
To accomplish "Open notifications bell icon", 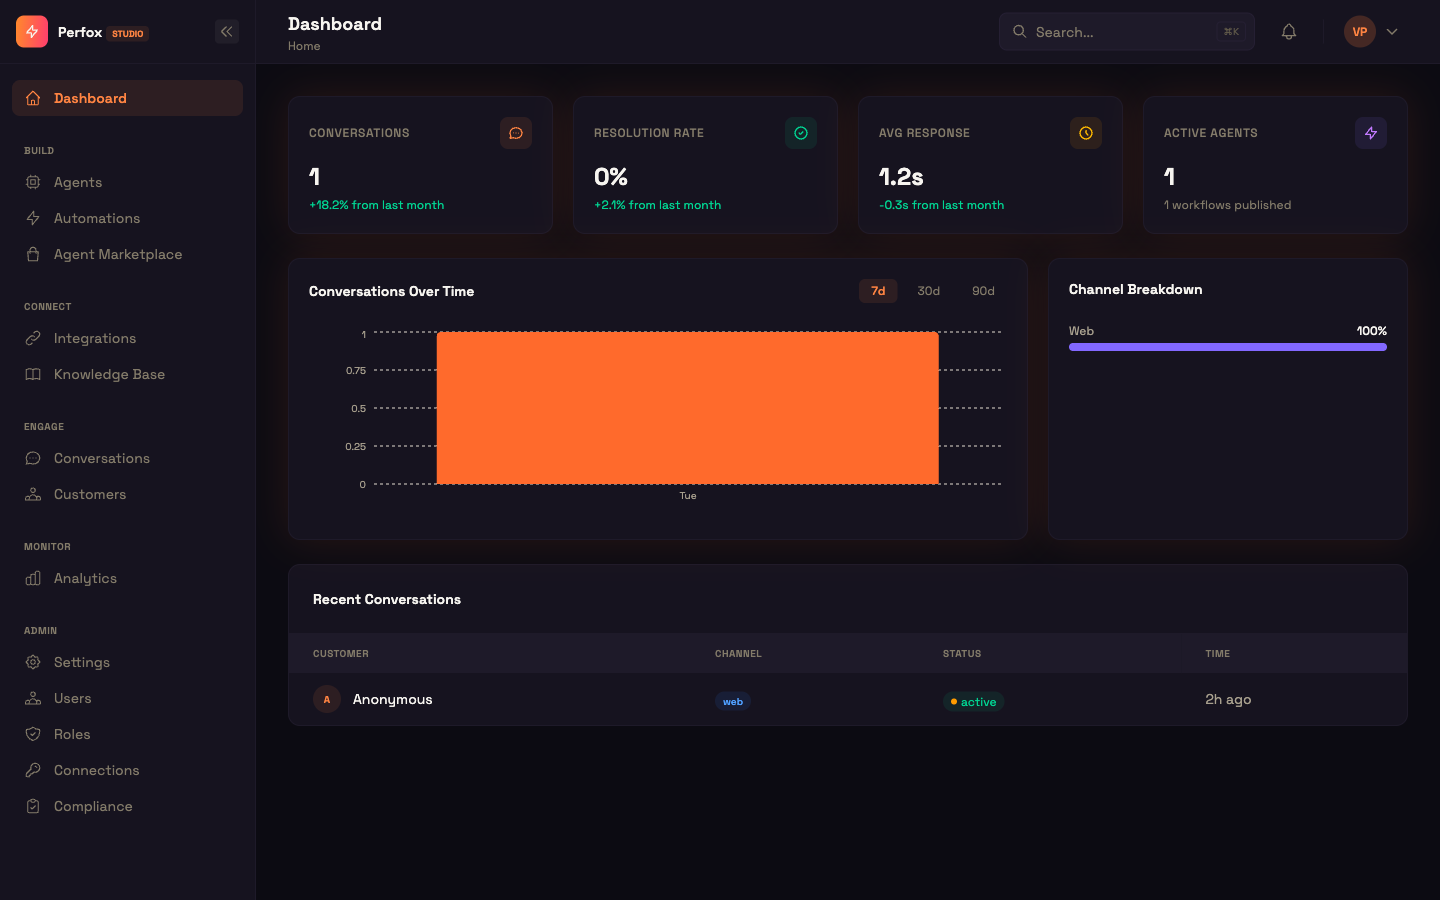I will click(1289, 32).
